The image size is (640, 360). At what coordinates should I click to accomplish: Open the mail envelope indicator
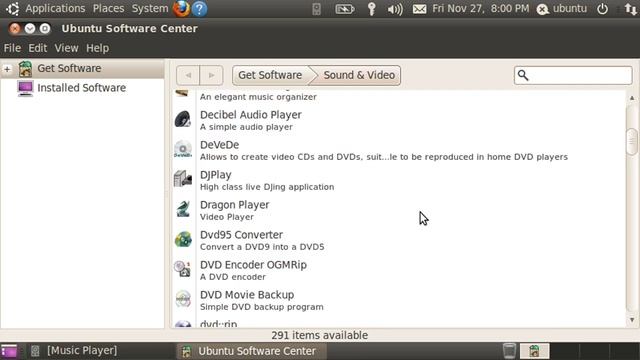419,9
